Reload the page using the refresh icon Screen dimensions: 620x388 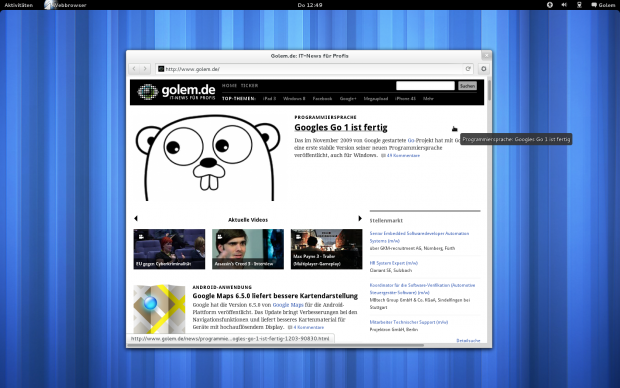(x=468, y=69)
